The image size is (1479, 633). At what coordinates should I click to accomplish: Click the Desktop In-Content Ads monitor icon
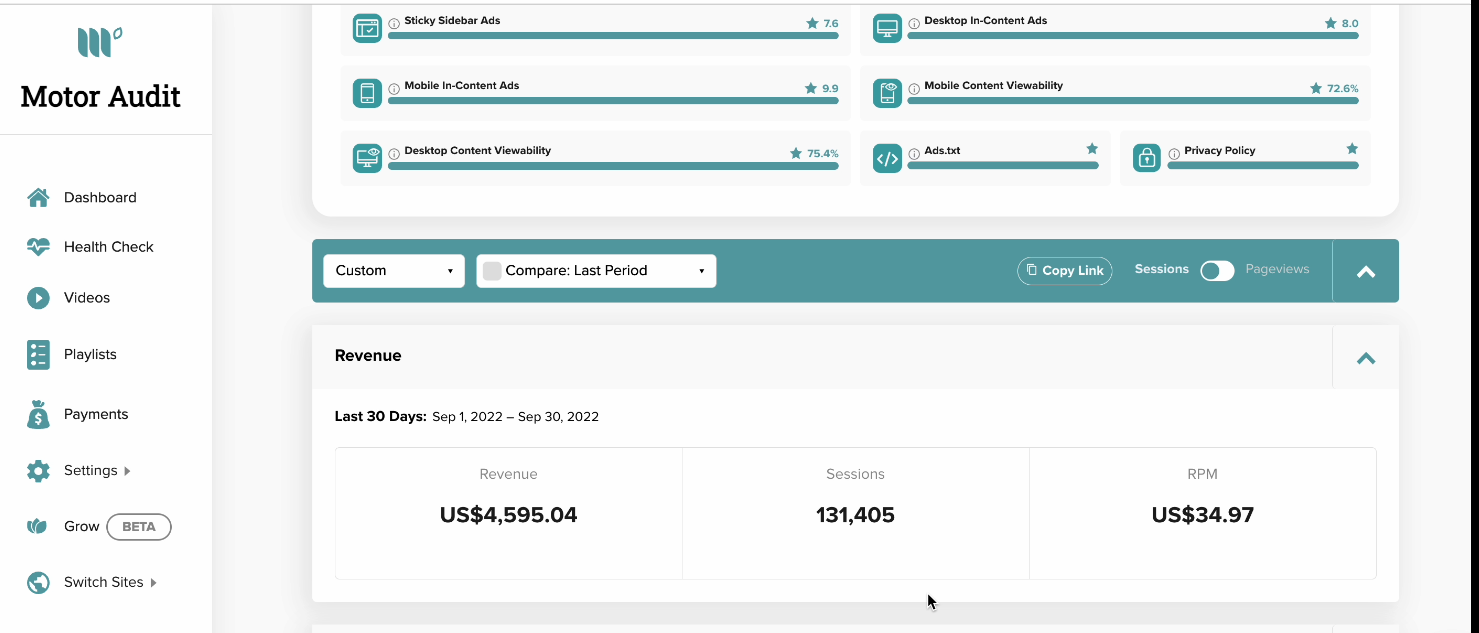pos(887,28)
